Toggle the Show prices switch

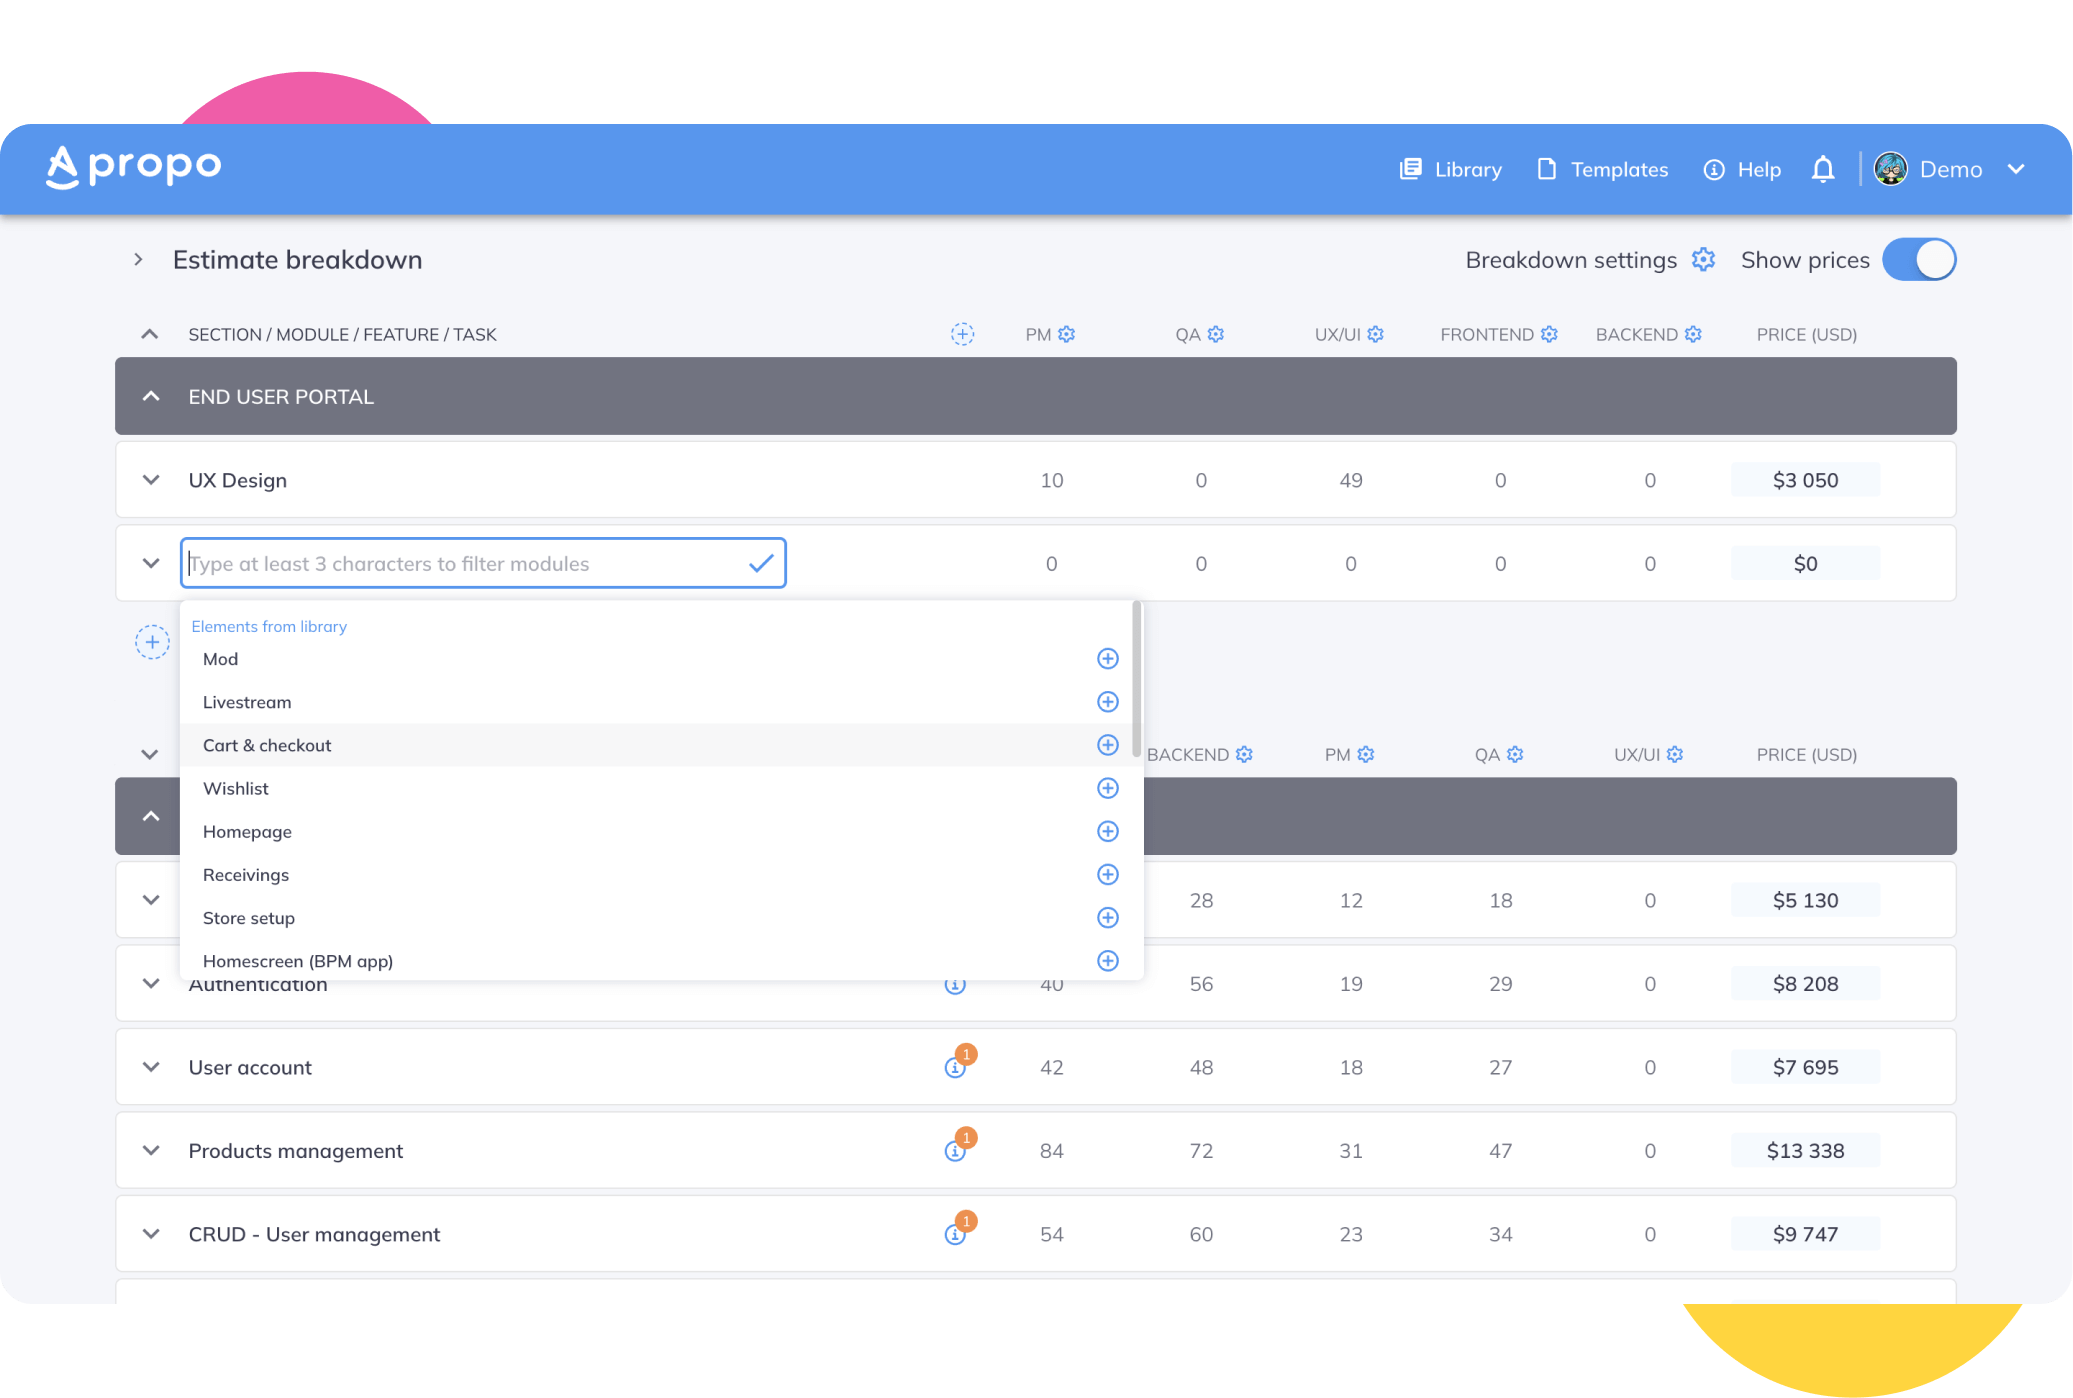coord(1918,260)
